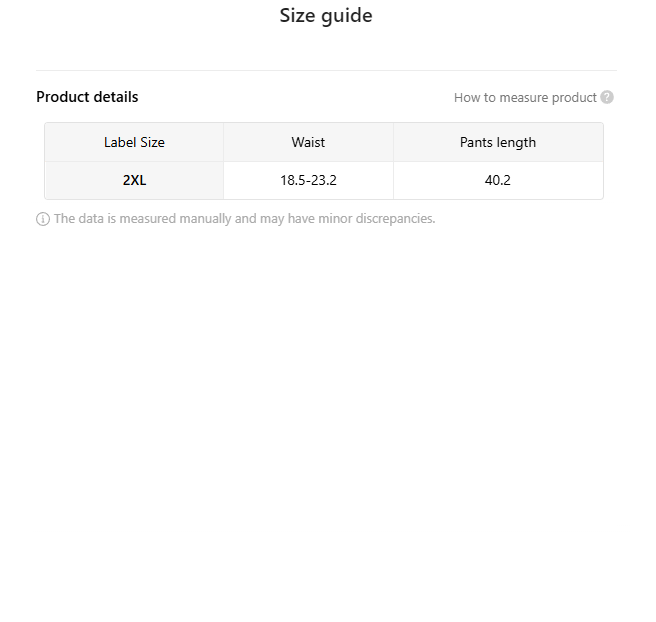Image resolution: width=656 pixels, height=622 pixels.
Task: Click the 18.5-23.2 waist value
Action: [x=308, y=181]
